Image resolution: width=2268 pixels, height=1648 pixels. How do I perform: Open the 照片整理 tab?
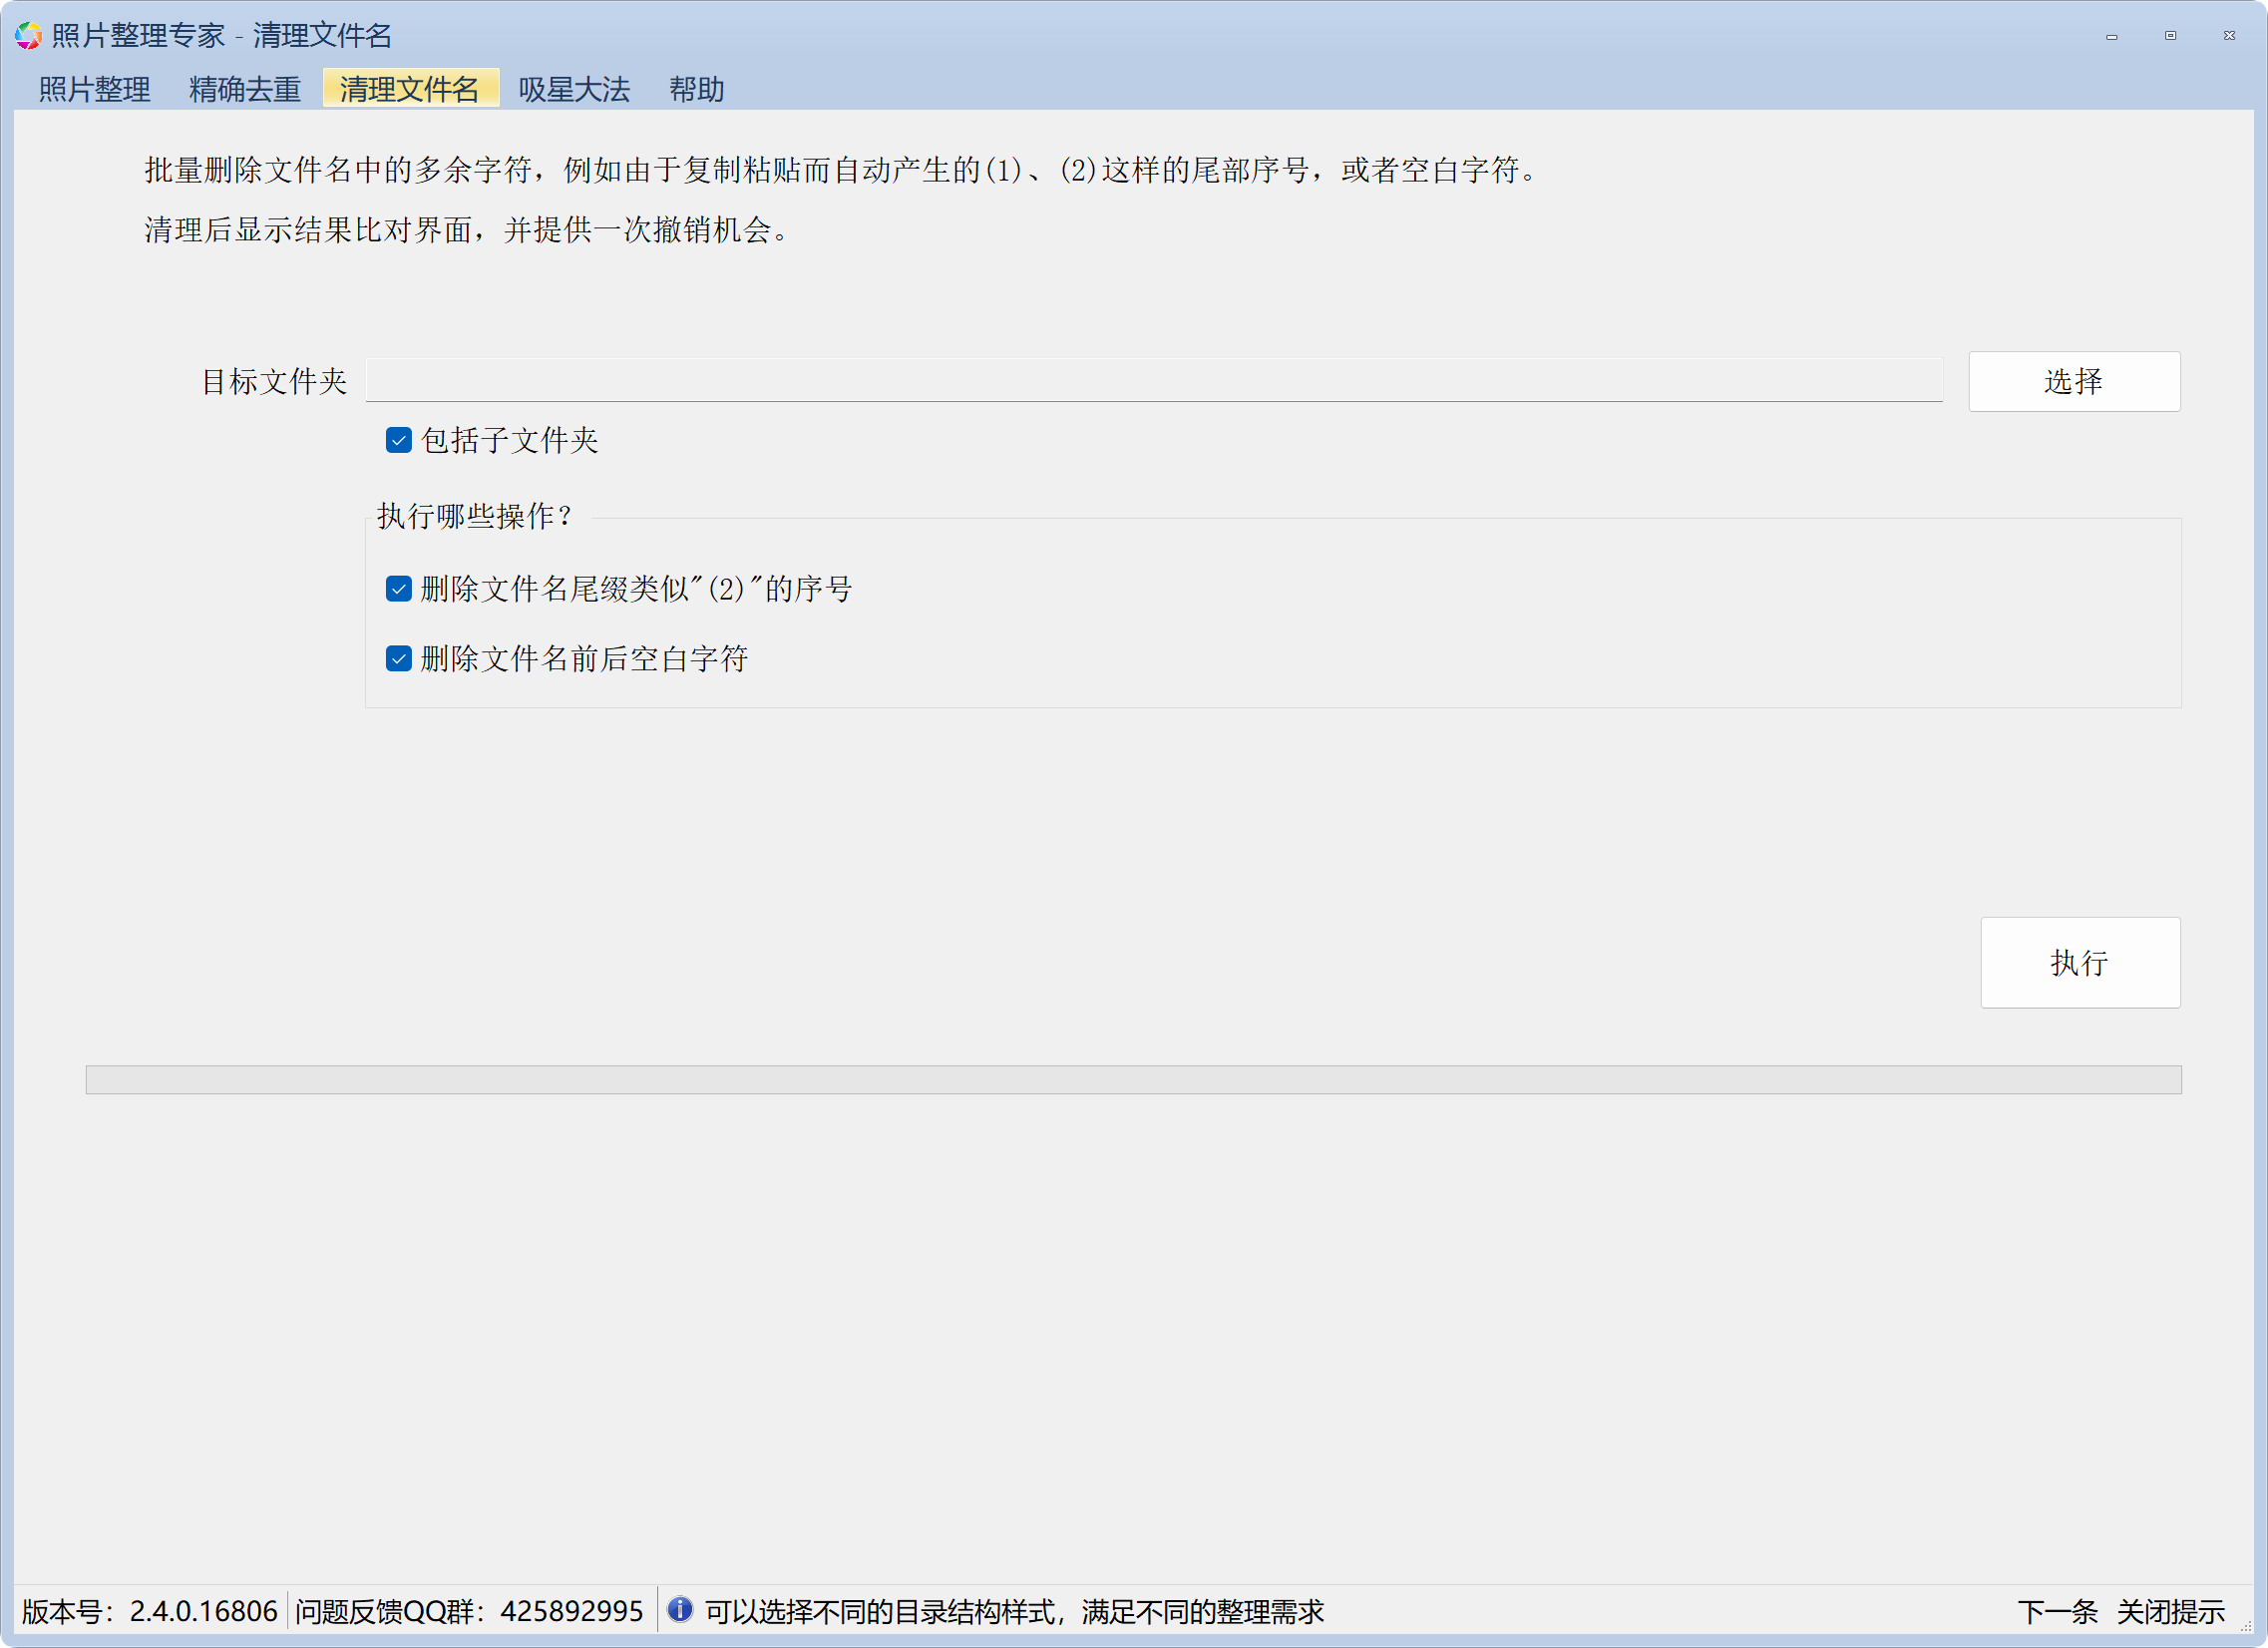95,89
